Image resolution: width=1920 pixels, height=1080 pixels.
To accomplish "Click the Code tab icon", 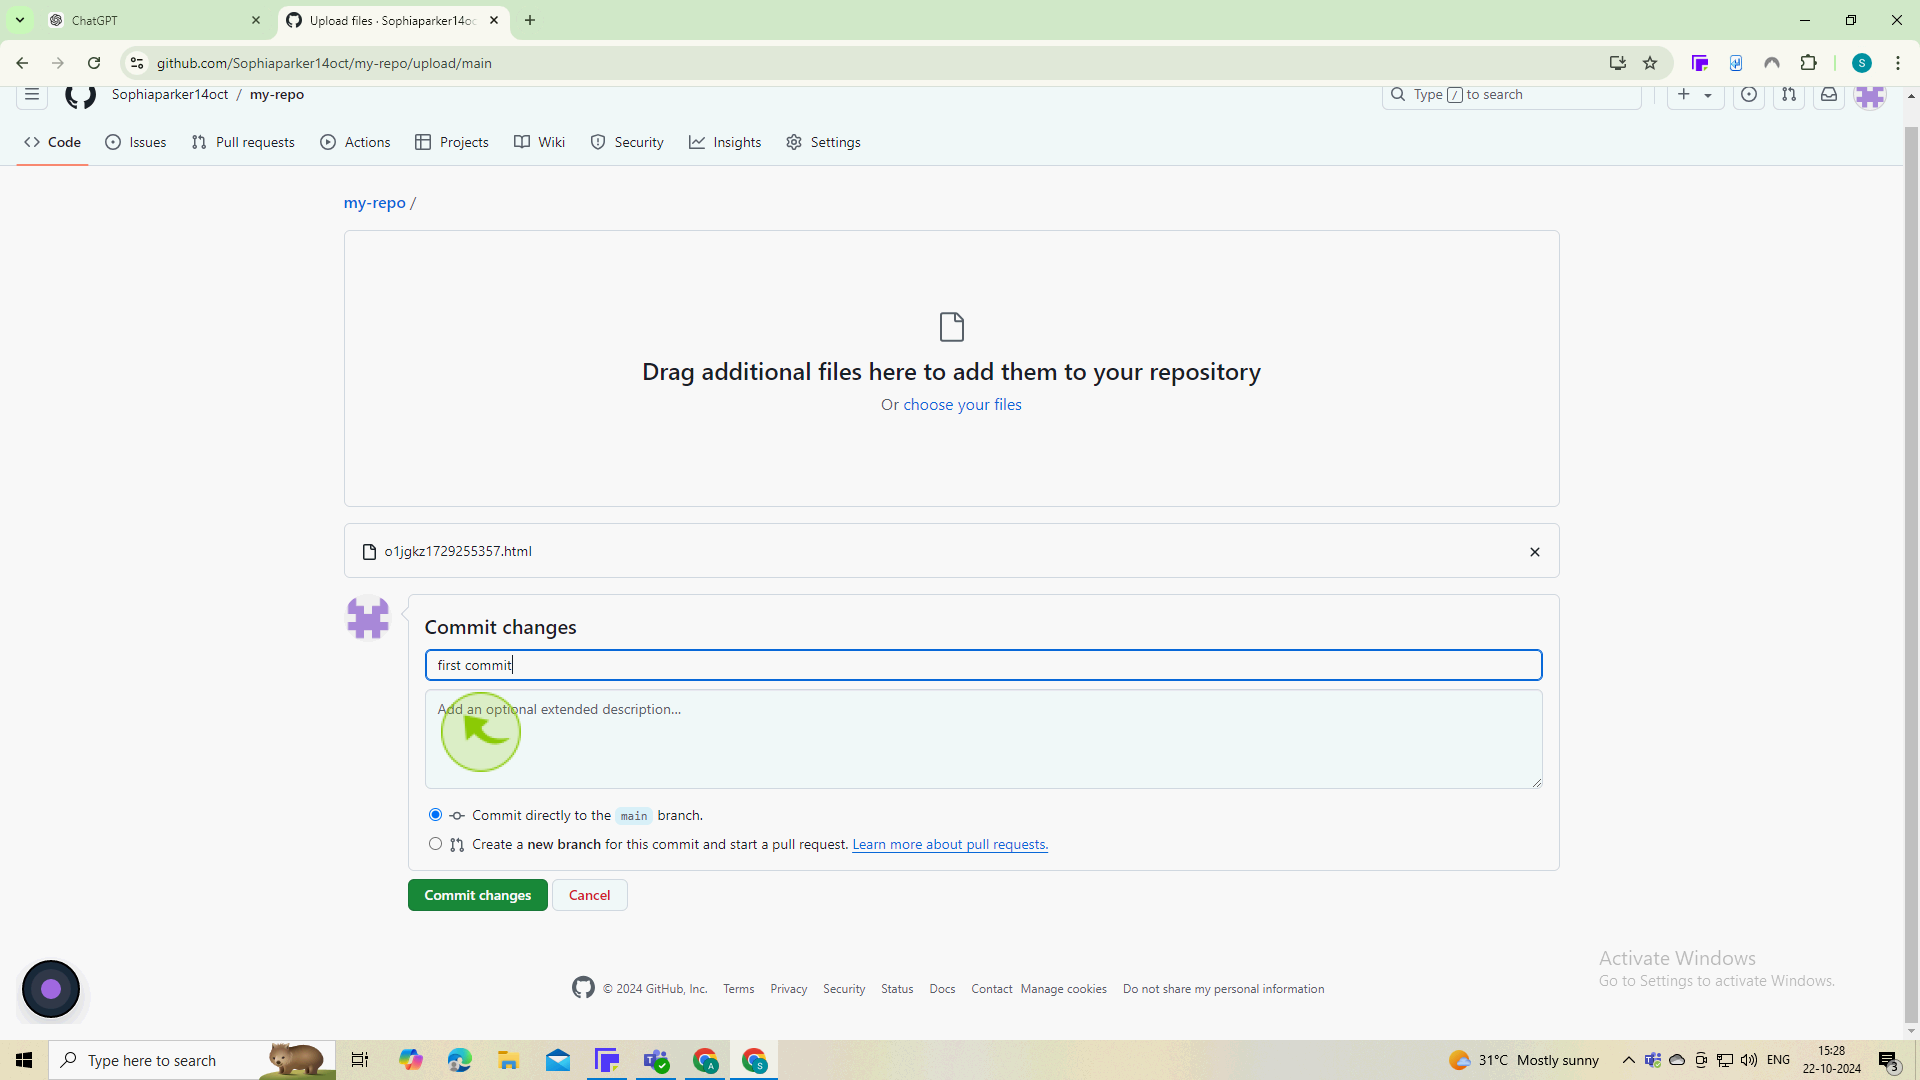I will (32, 142).
